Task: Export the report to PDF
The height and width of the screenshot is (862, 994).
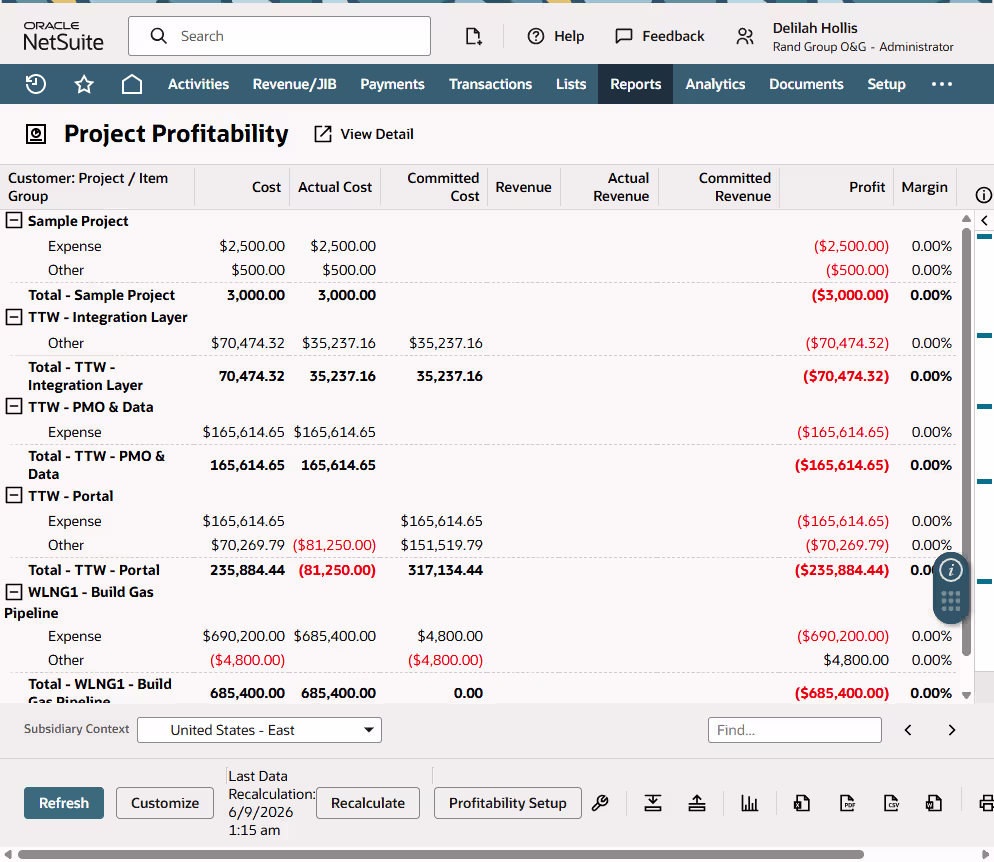Action: point(847,803)
